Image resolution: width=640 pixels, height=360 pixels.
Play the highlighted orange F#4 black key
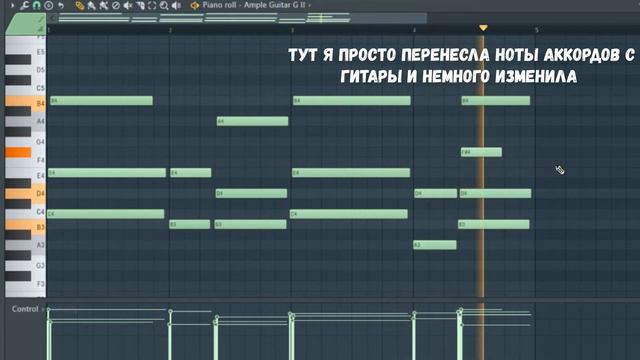(18, 152)
